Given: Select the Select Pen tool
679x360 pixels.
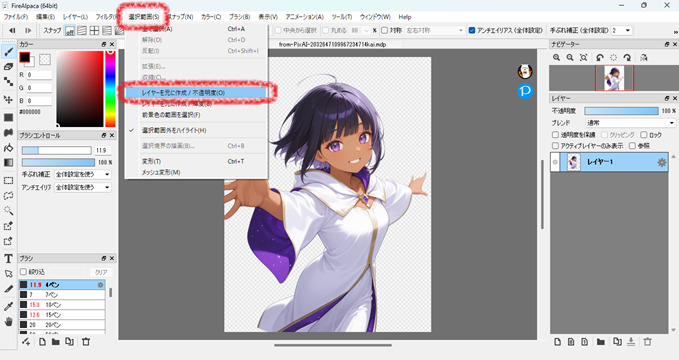Looking at the screenshot, I should point(8,226).
